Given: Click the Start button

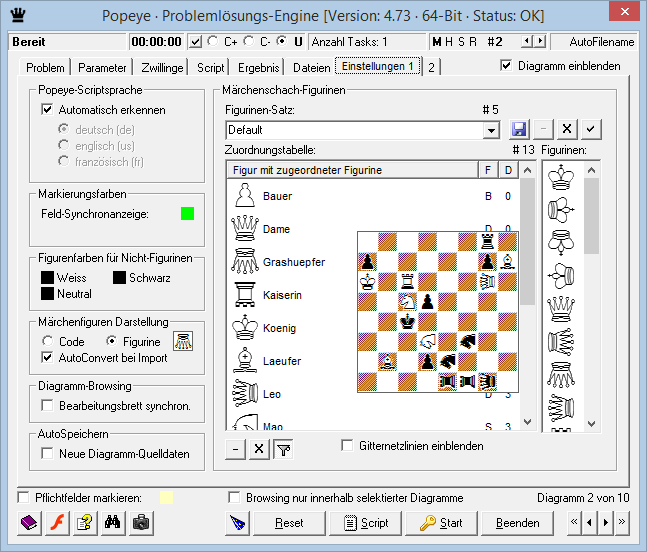Looking at the screenshot, I should [x=441, y=523].
